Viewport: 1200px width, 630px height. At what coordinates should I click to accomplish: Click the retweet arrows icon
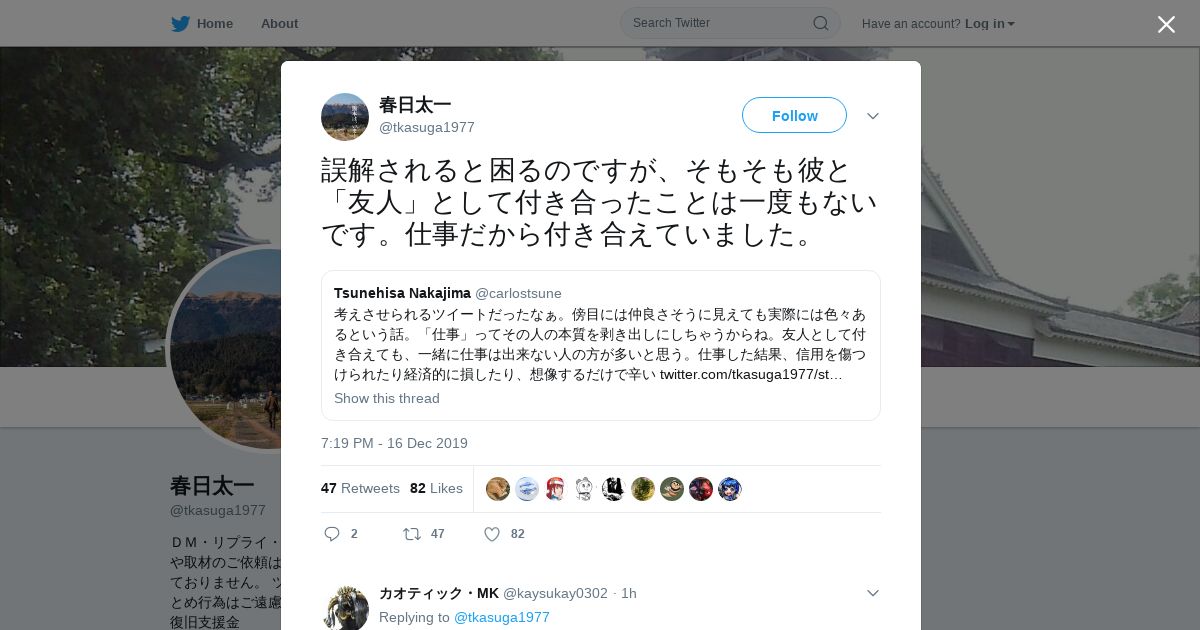click(411, 534)
